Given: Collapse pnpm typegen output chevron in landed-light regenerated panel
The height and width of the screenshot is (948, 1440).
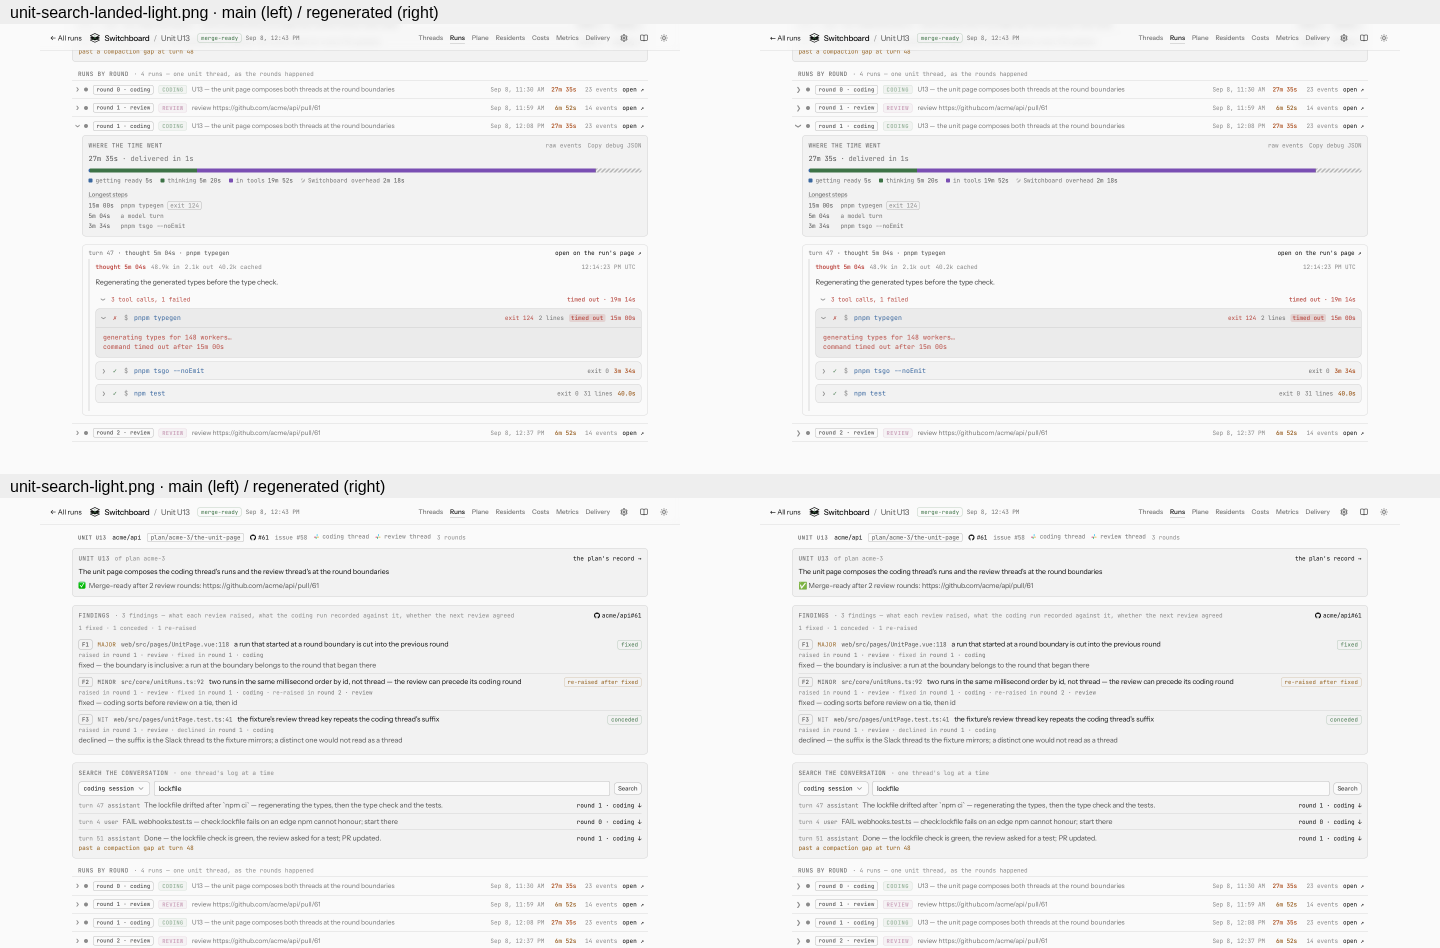Looking at the screenshot, I should point(824,318).
